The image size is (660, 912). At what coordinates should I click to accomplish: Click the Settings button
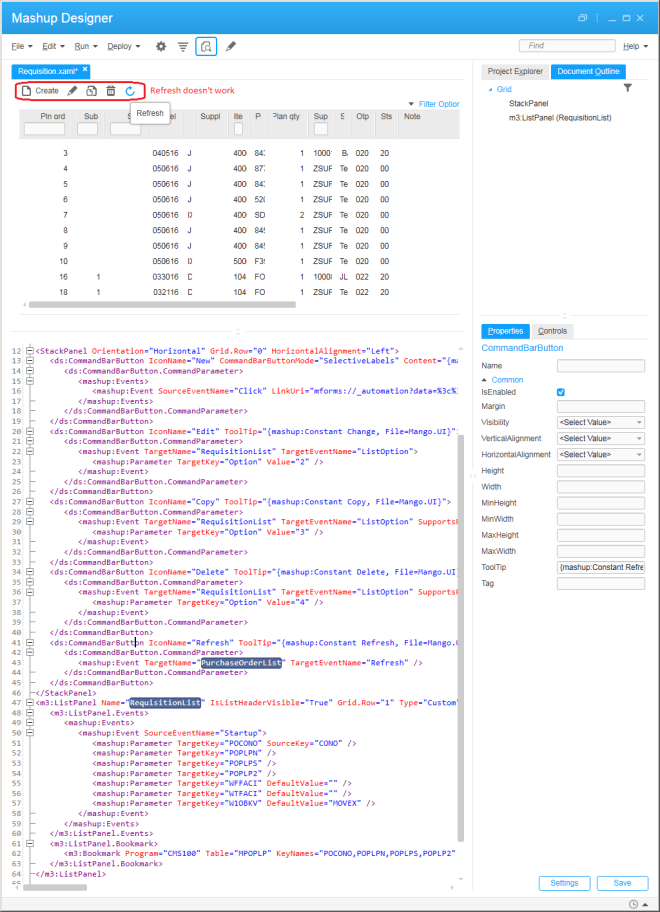pyautogui.click(x=564, y=883)
